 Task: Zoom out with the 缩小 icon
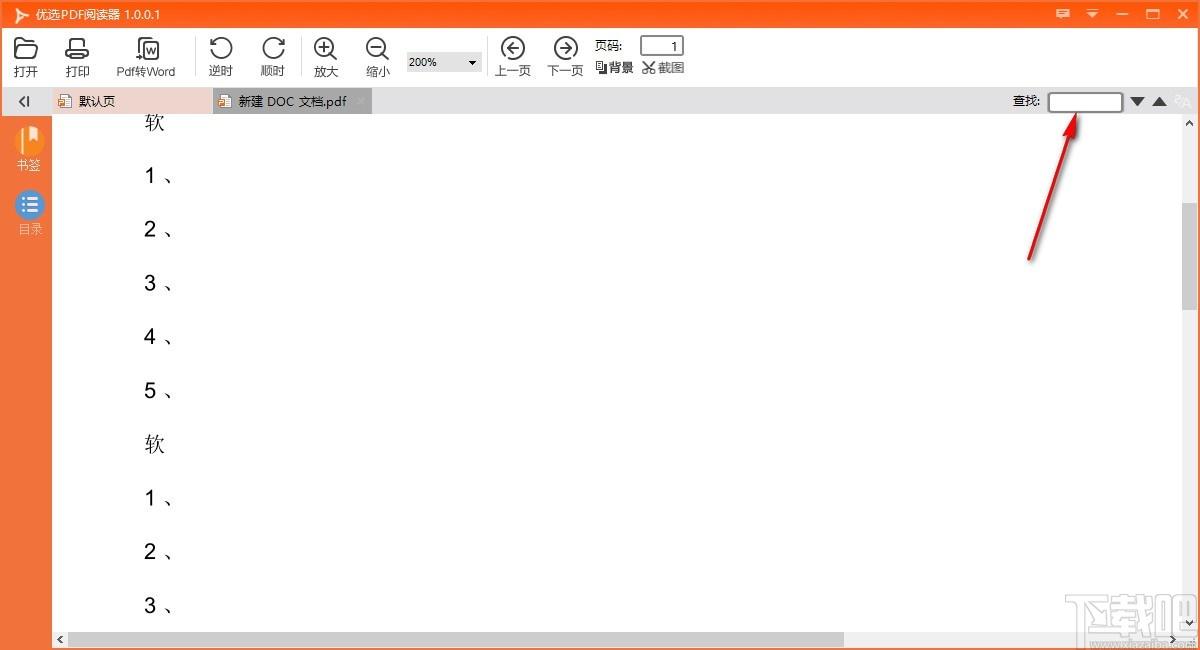378,57
